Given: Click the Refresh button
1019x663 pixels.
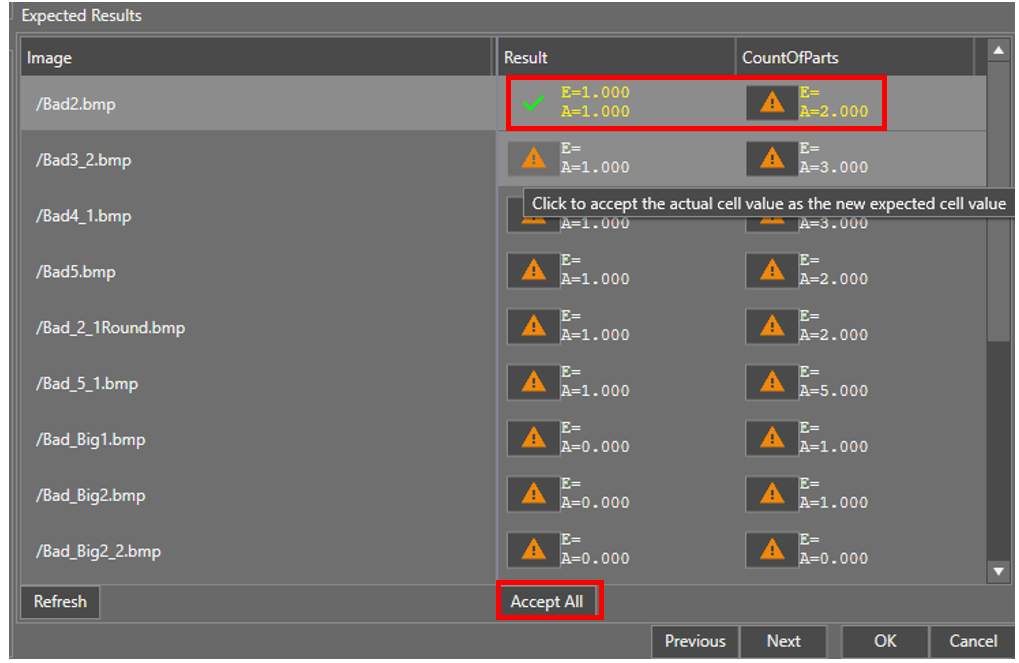Looking at the screenshot, I should (60, 602).
